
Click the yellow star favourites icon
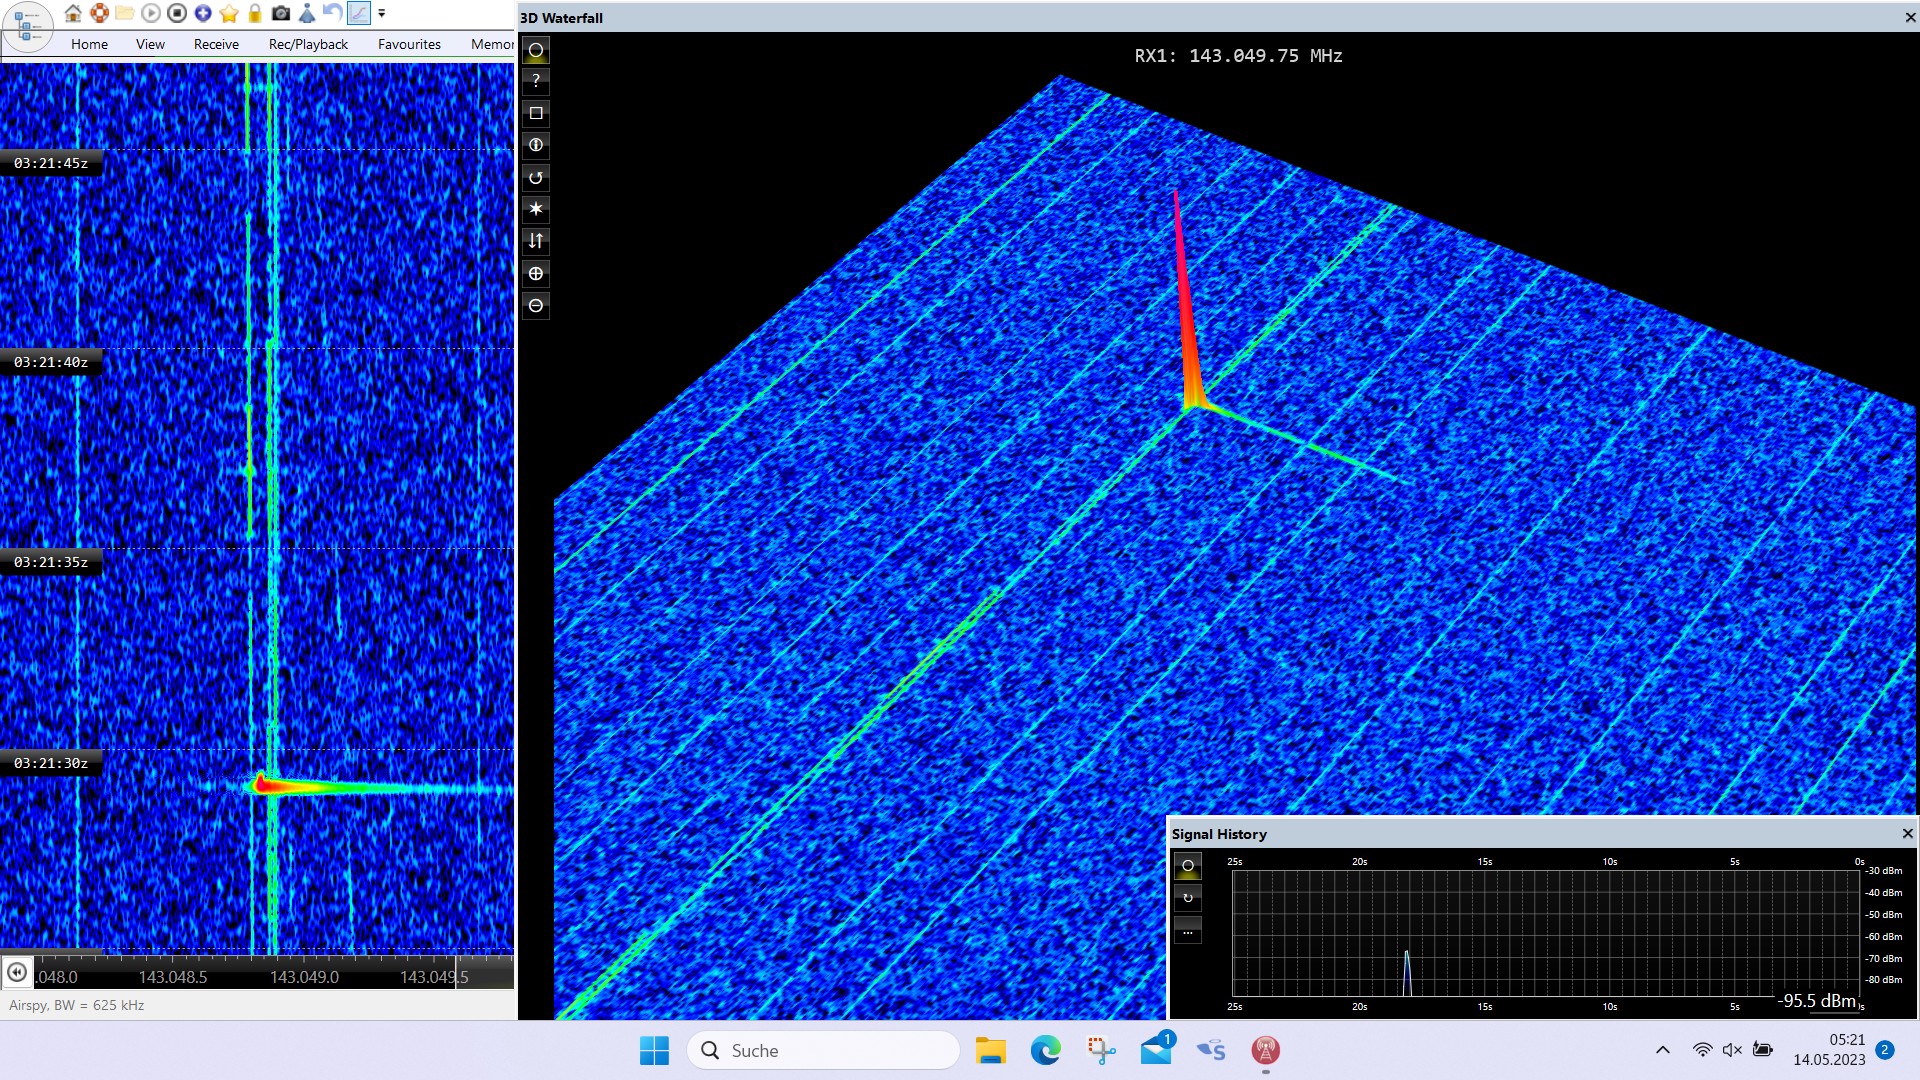[x=229, y=13]
